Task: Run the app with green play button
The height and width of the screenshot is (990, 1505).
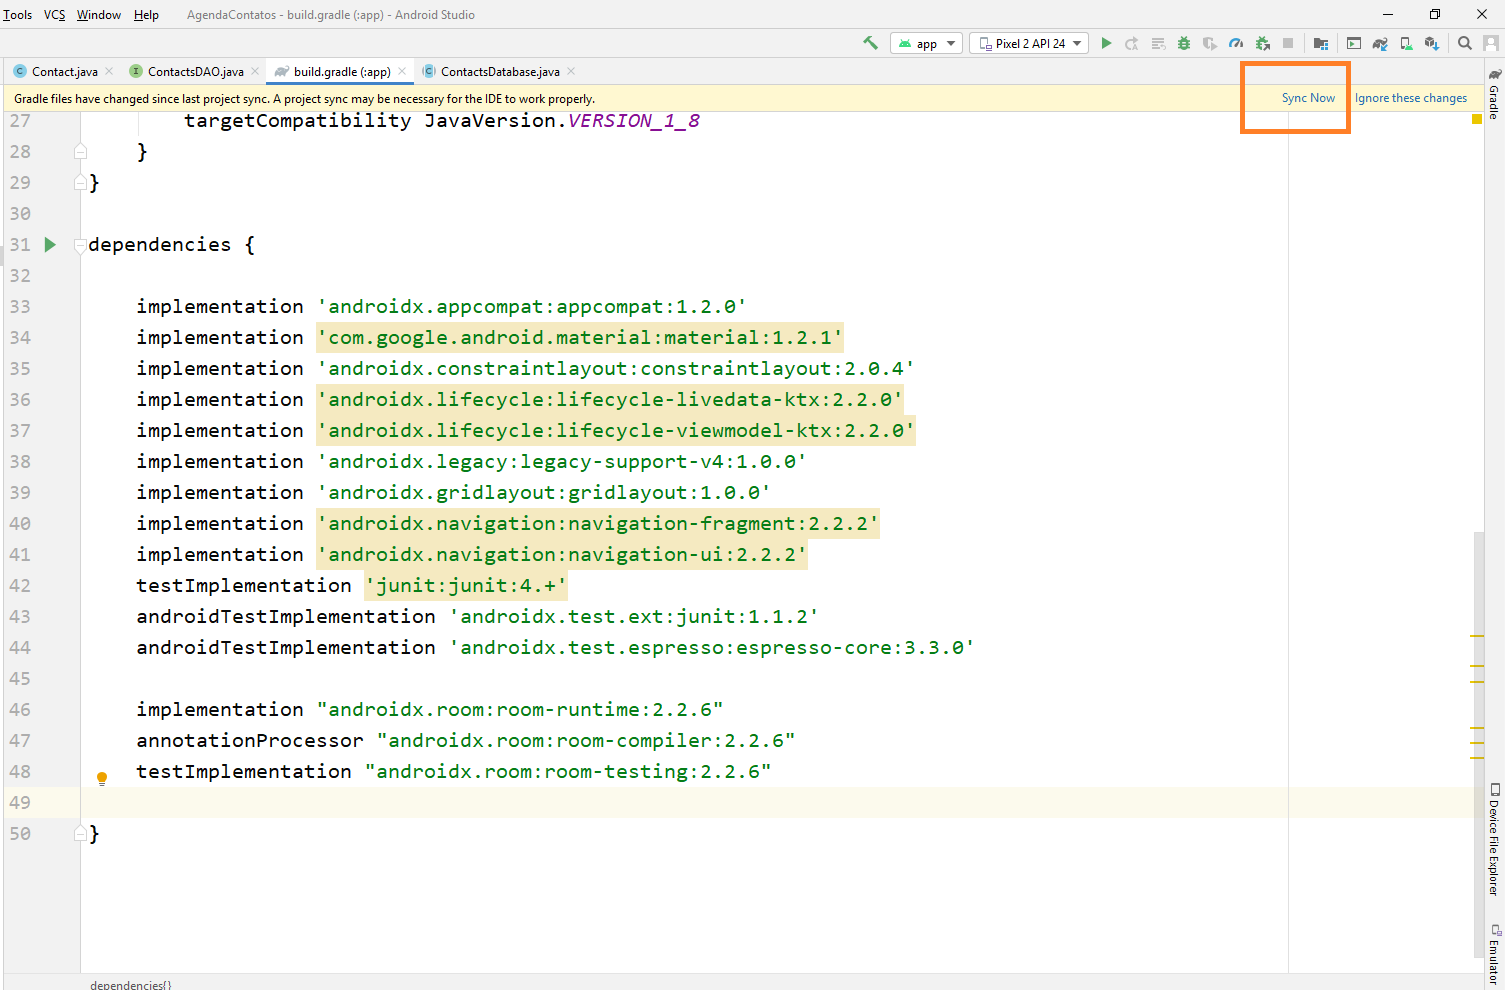Action: tap(1106, 43)
